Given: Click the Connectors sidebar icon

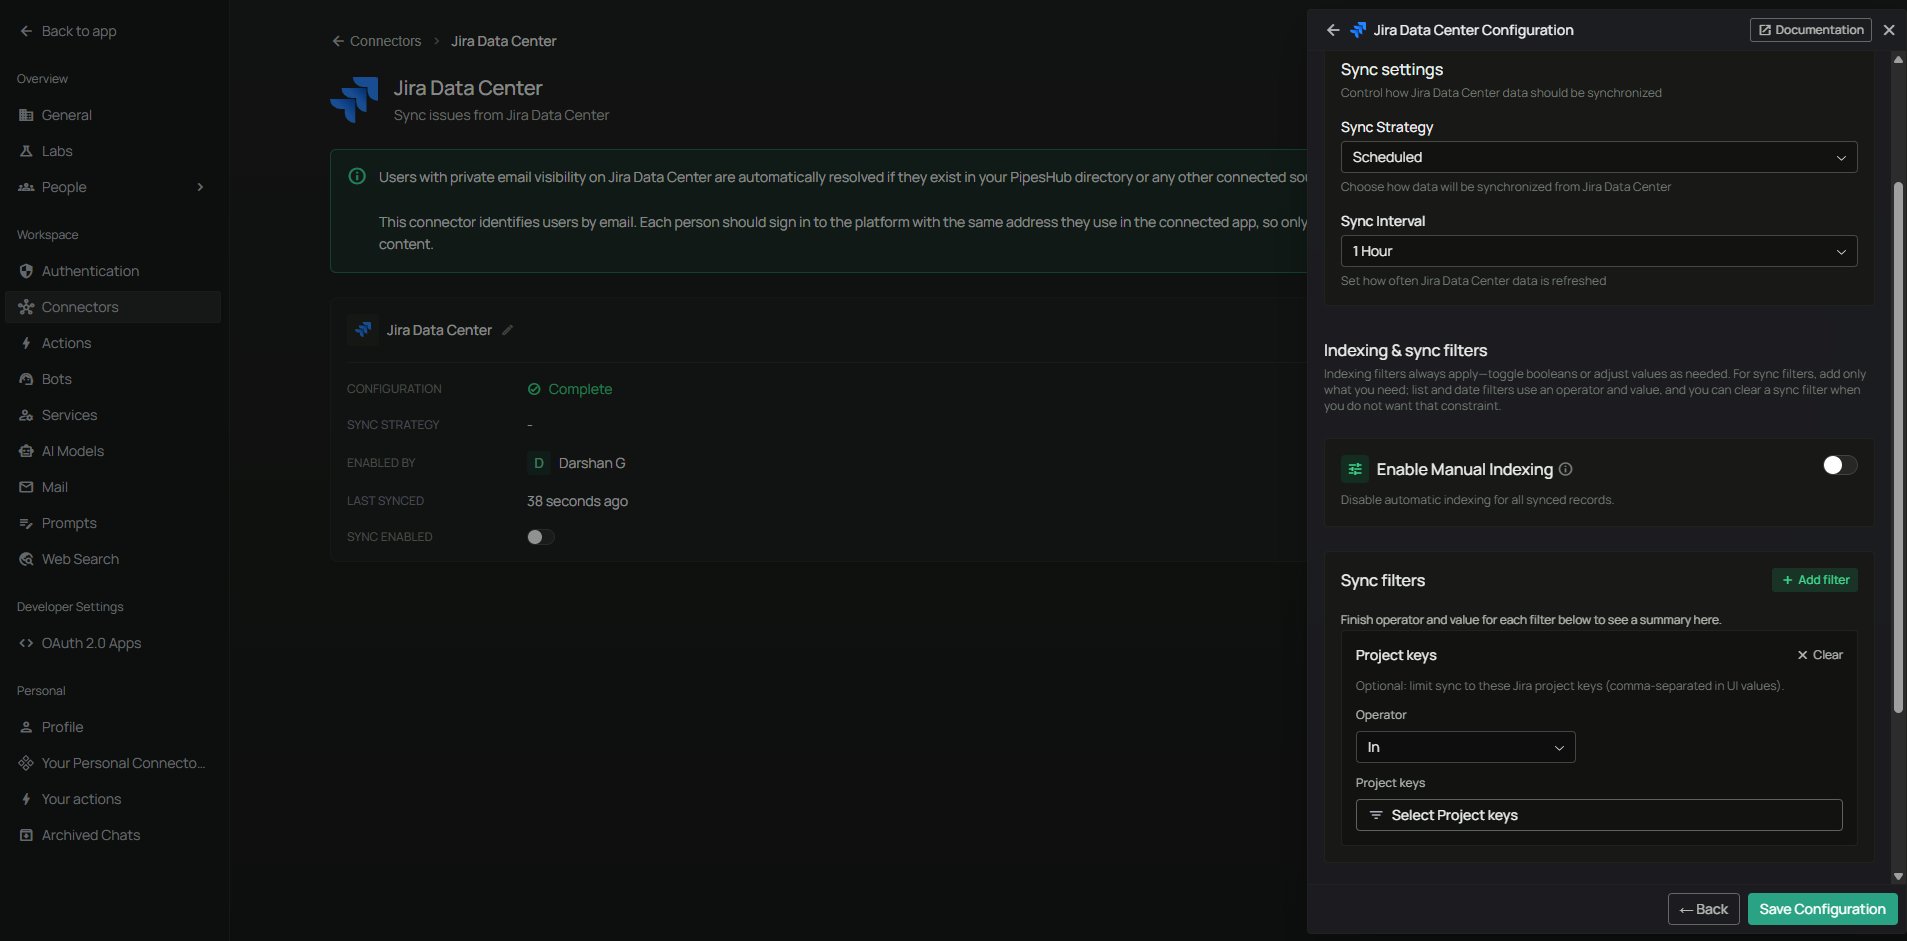Looking at the screenshot, I should tap(26, 307).
